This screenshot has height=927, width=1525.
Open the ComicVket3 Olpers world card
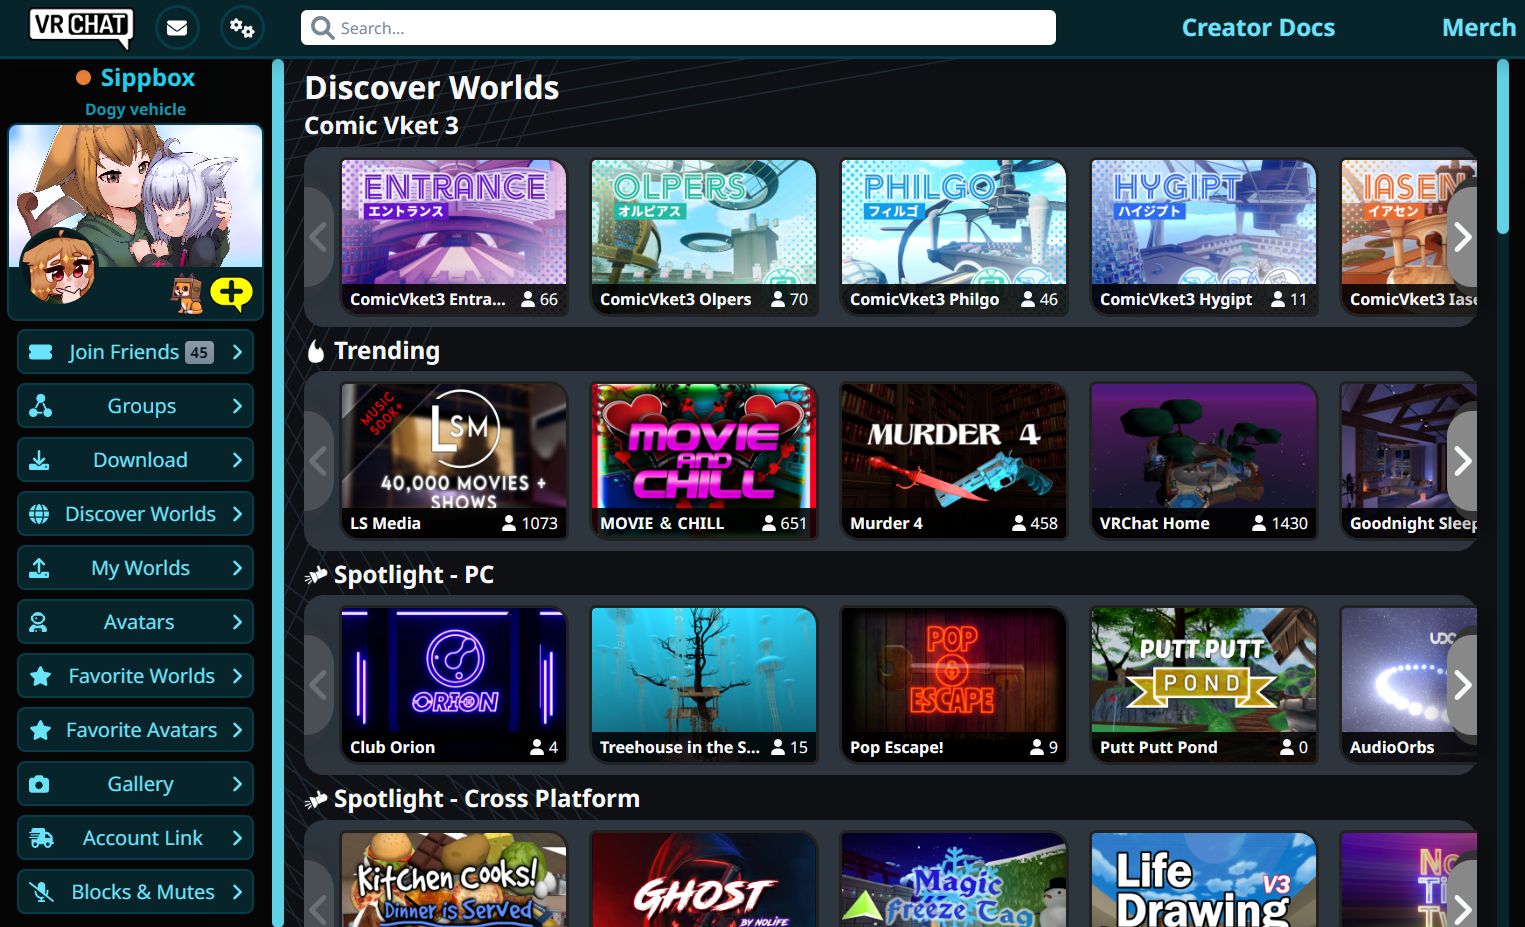[x=704, y=237]
